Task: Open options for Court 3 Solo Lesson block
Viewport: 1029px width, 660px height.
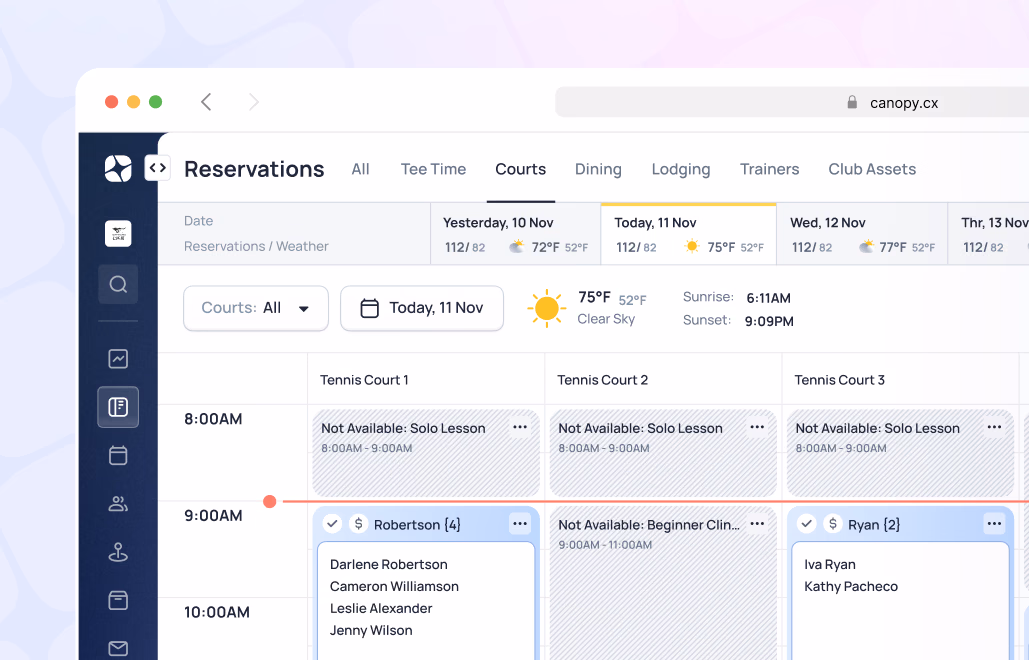Action: click(x=994, y=427)
